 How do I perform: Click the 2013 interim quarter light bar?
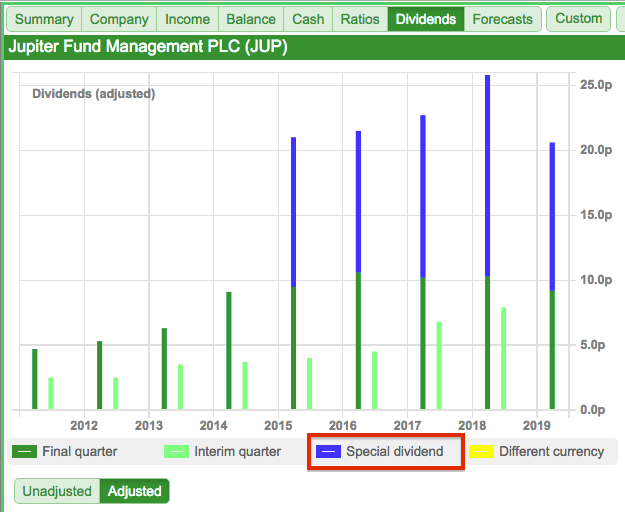pyautogui.click(x=180, y=387)
